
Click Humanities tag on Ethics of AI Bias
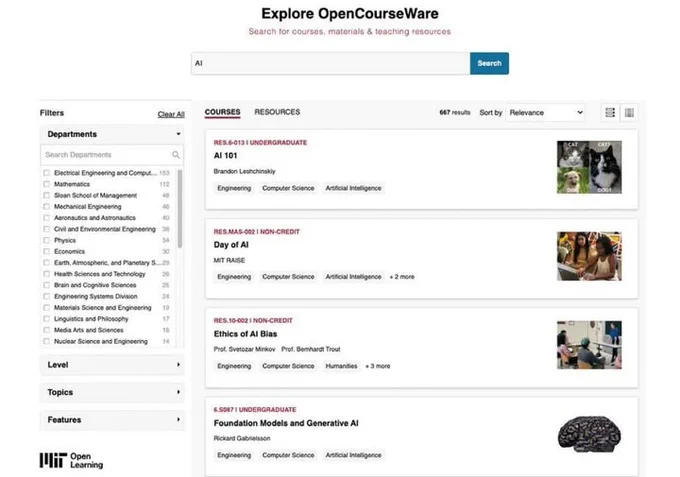pos(341,366)
